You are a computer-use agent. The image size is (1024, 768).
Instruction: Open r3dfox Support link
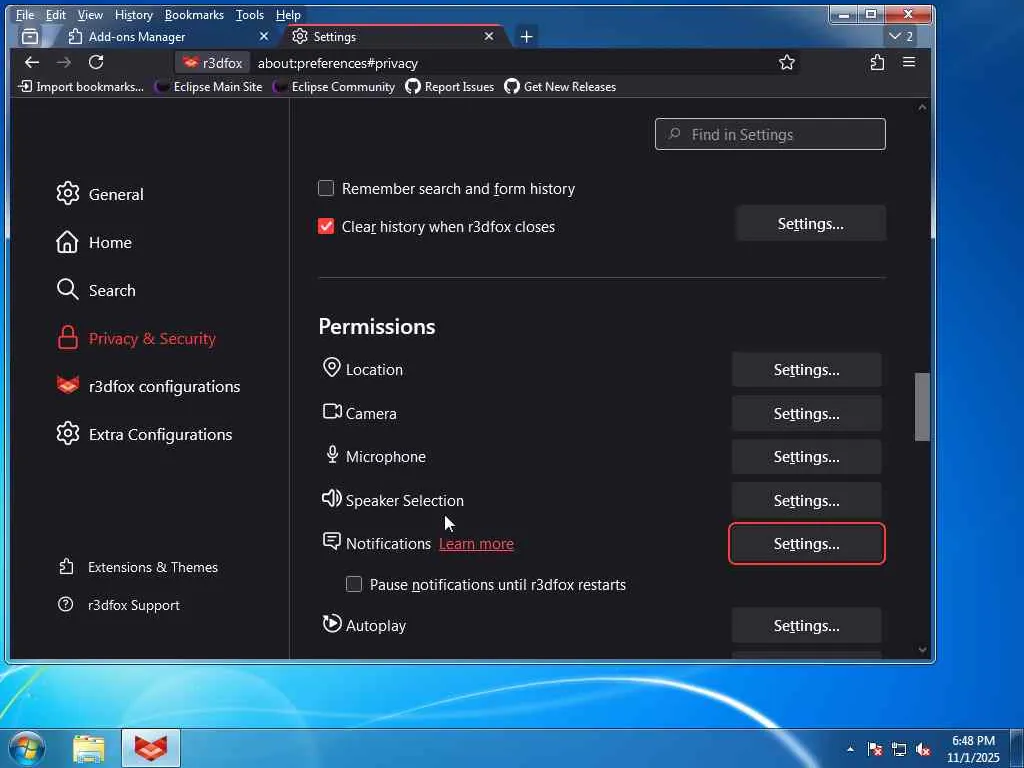point(119,605)
